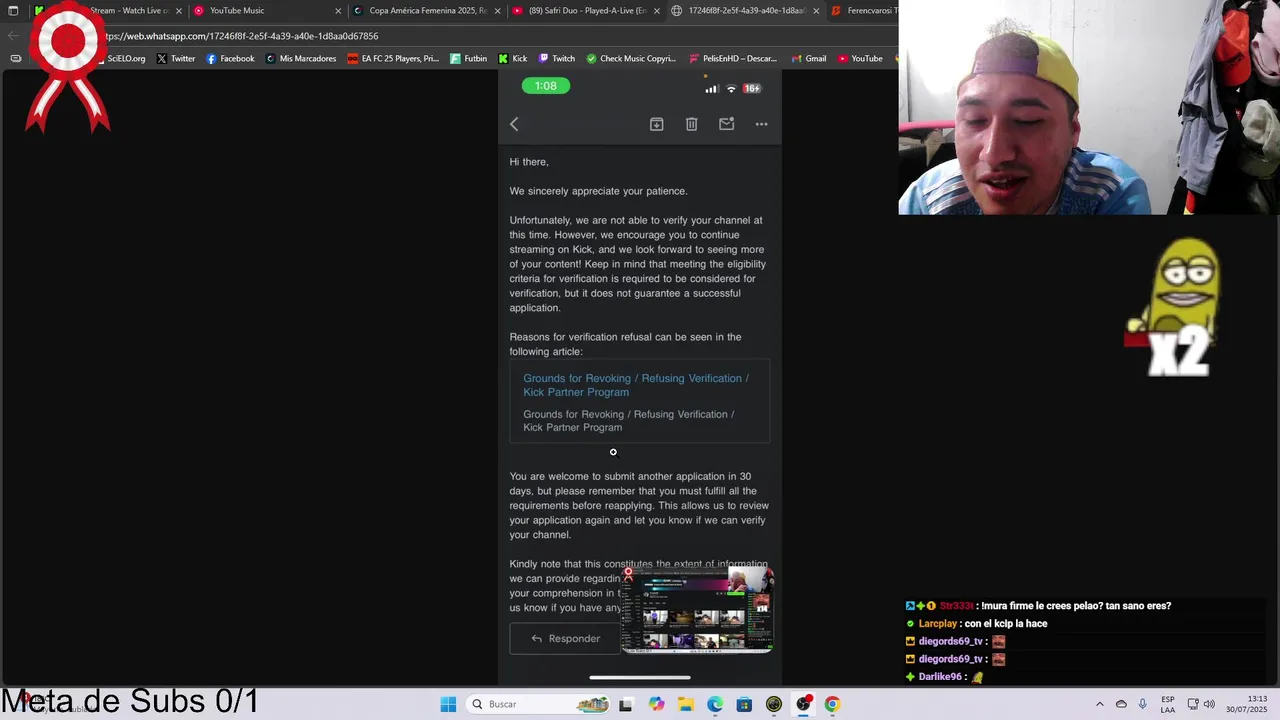1280x720 pixels.
Task: Click the microphone tray icon
Action: pyautogui.click(x=1143, y=704)
